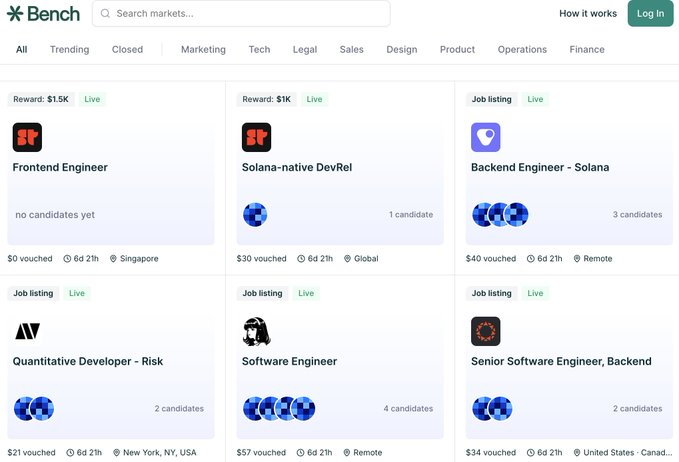This screenshot has height=462, width=679.
Task: Click the search magnifier icon
Action: pos(105,13)
